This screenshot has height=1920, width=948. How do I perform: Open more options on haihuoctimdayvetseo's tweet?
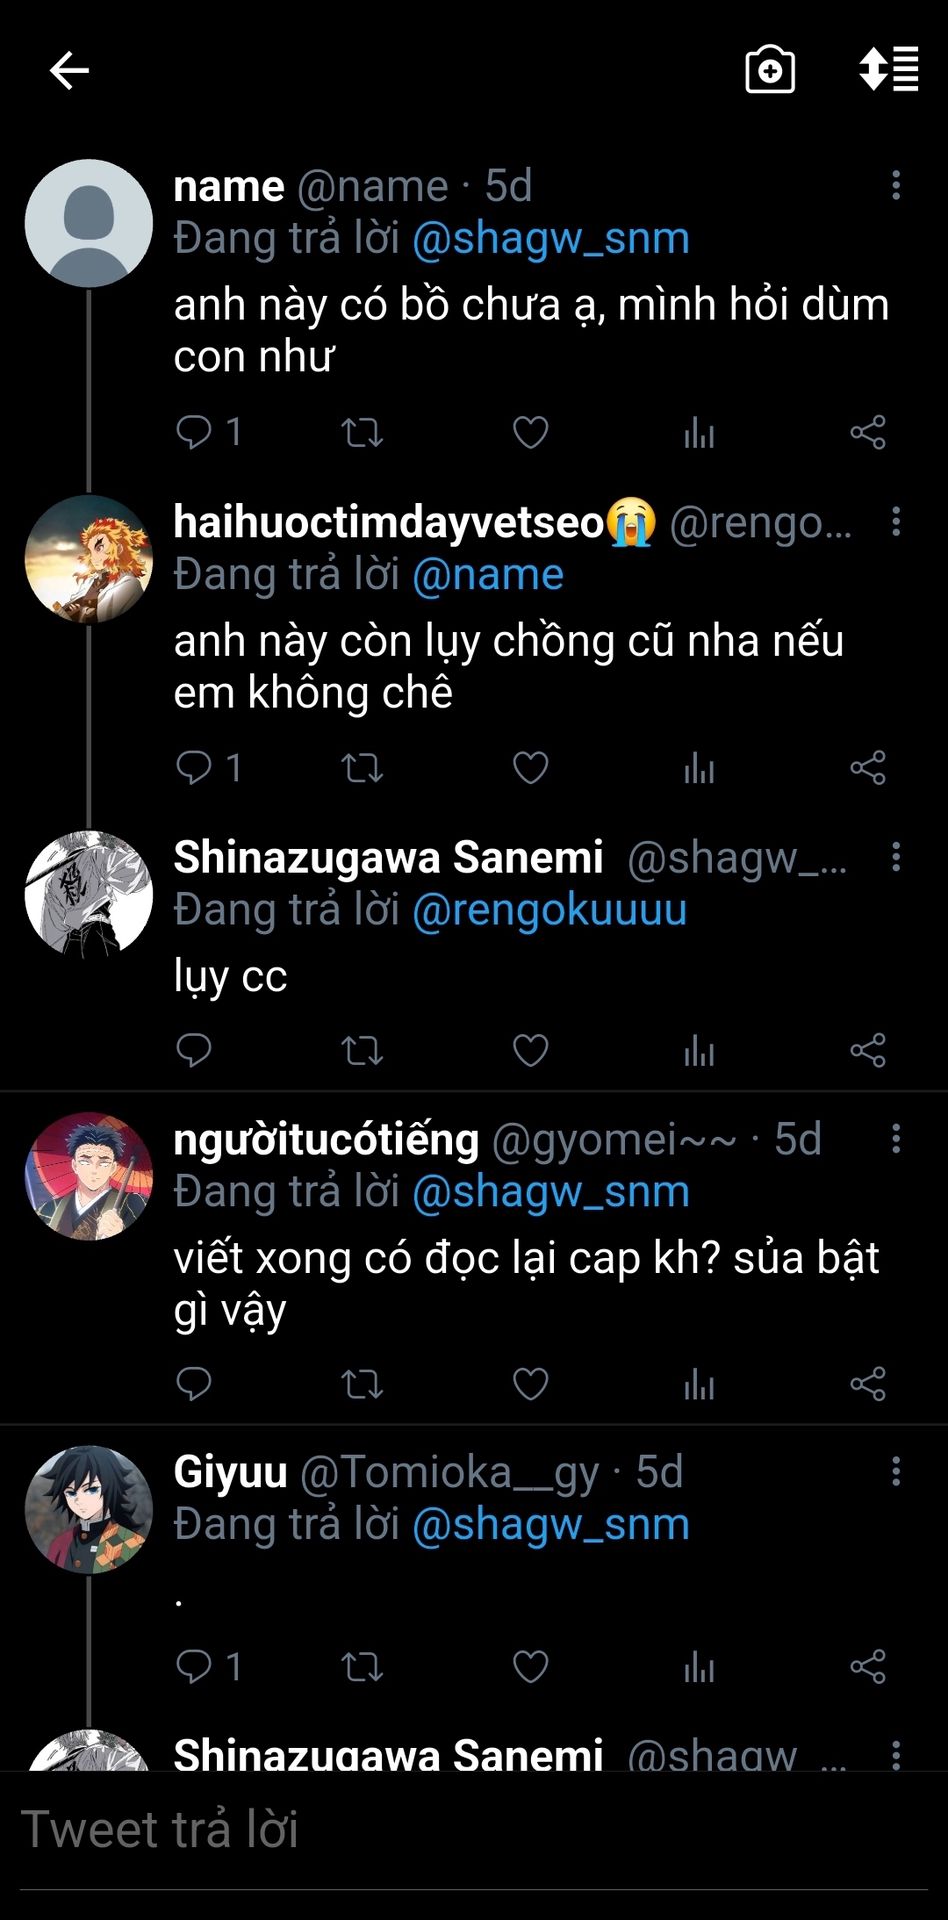[x=896, y=521]
